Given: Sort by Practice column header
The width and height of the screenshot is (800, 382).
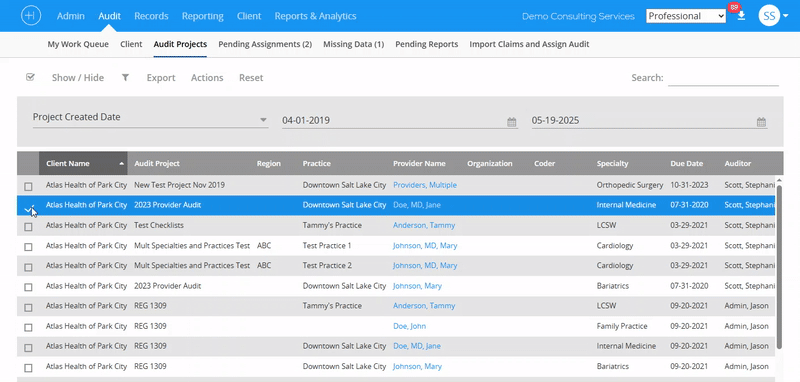Looking at the screenshot, I should point(316,164).
